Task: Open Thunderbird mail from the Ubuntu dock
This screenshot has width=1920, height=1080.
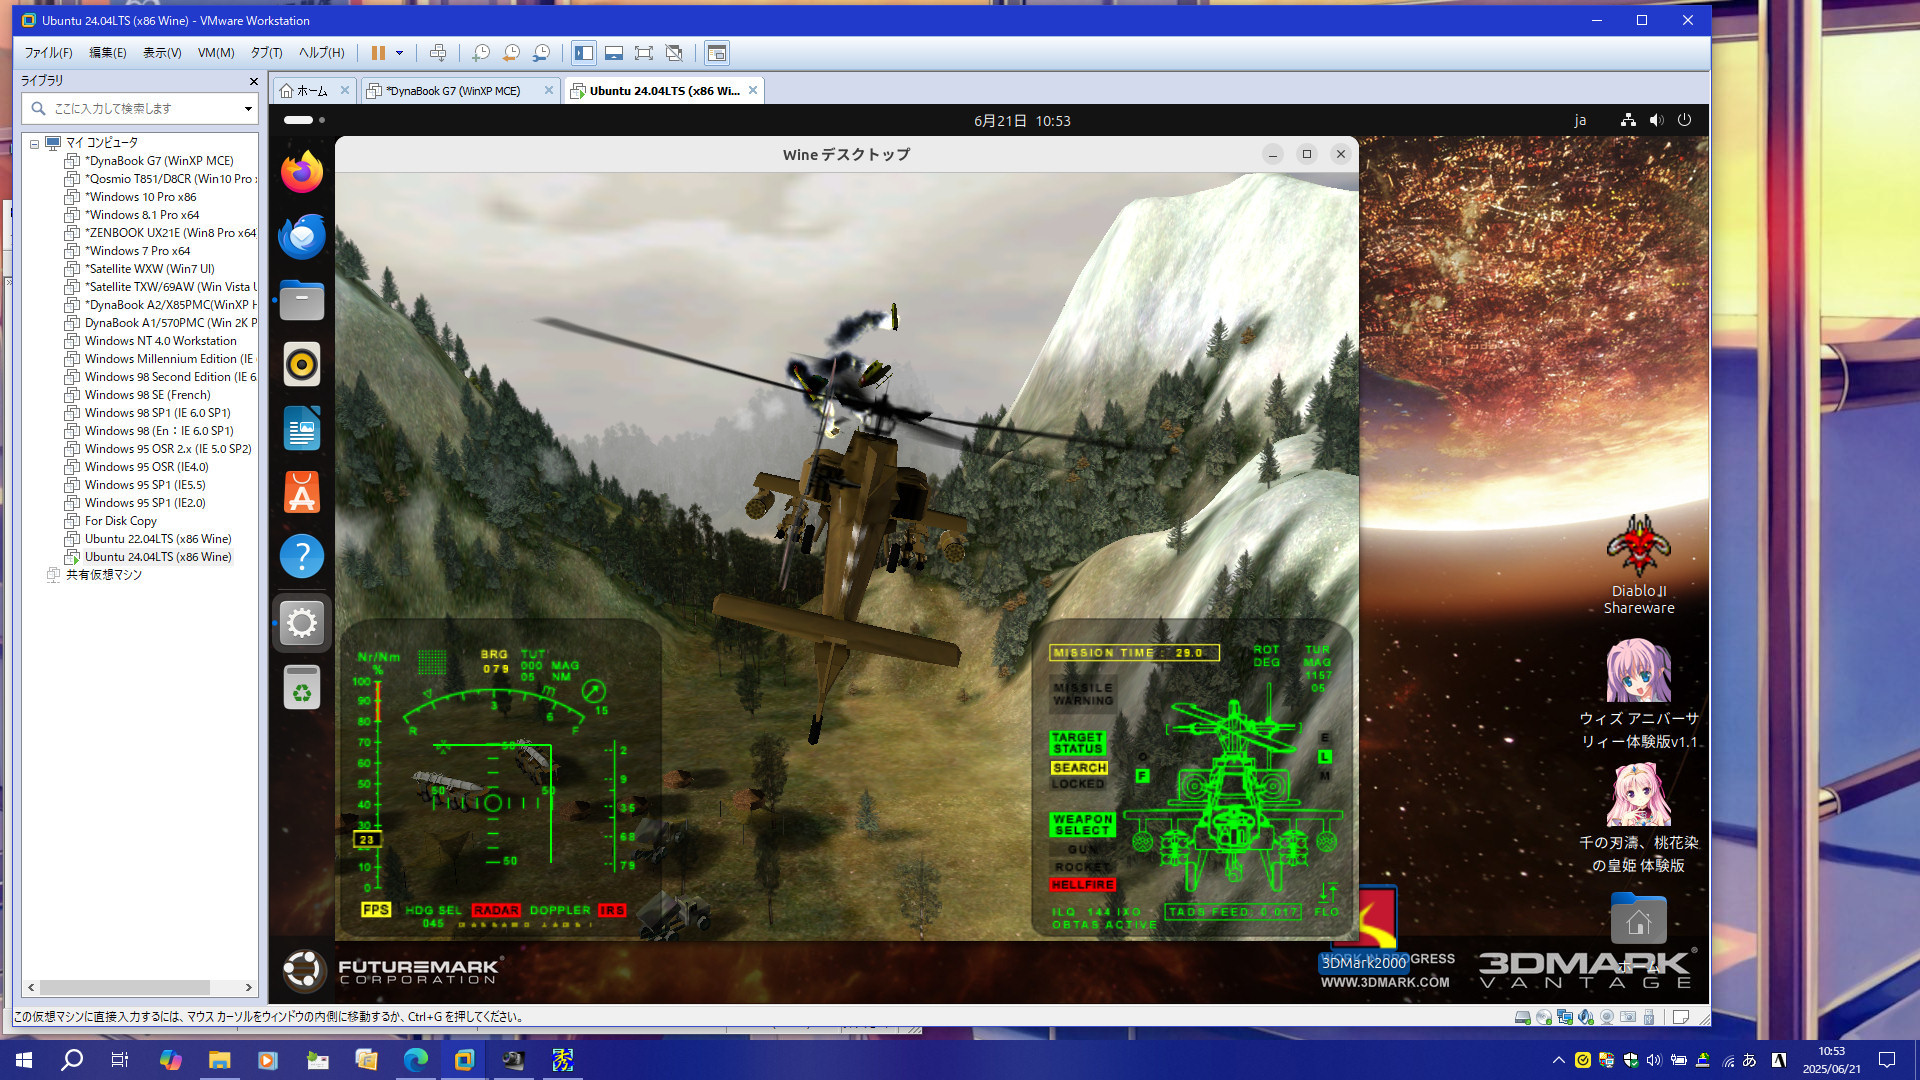Action: (x=301, y=236)
